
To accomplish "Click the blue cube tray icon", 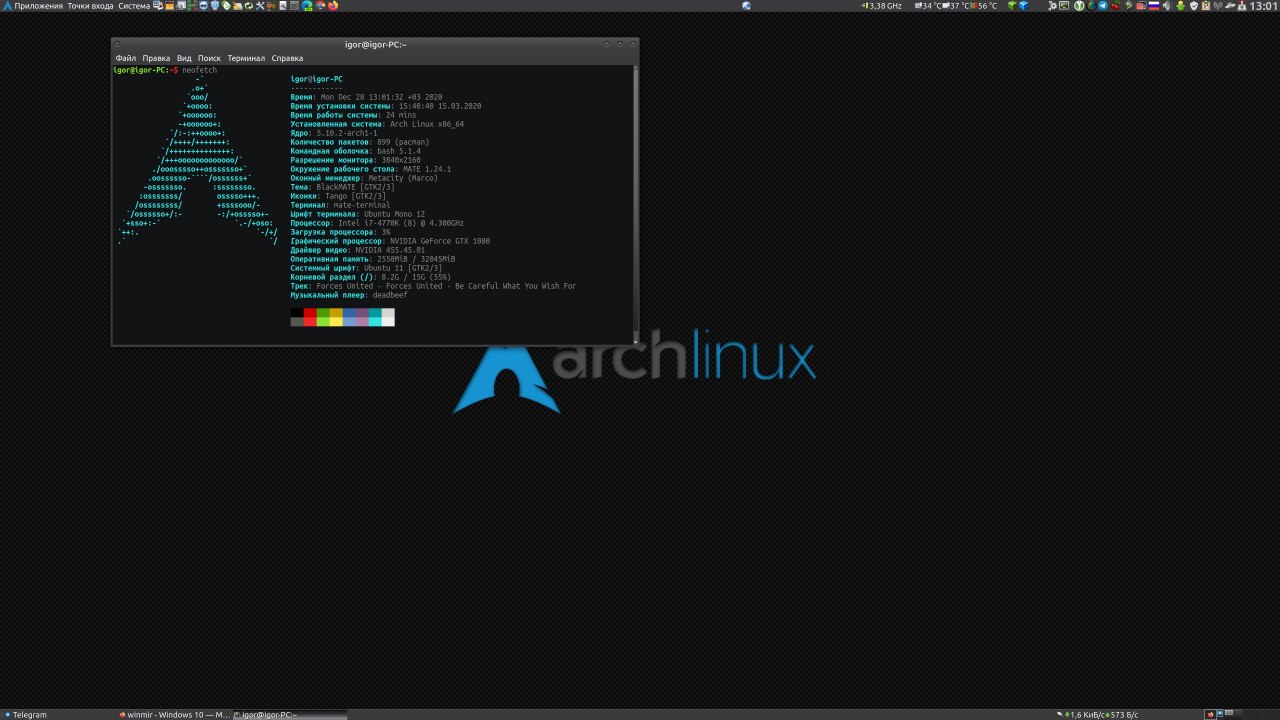I will (1024, 6).
